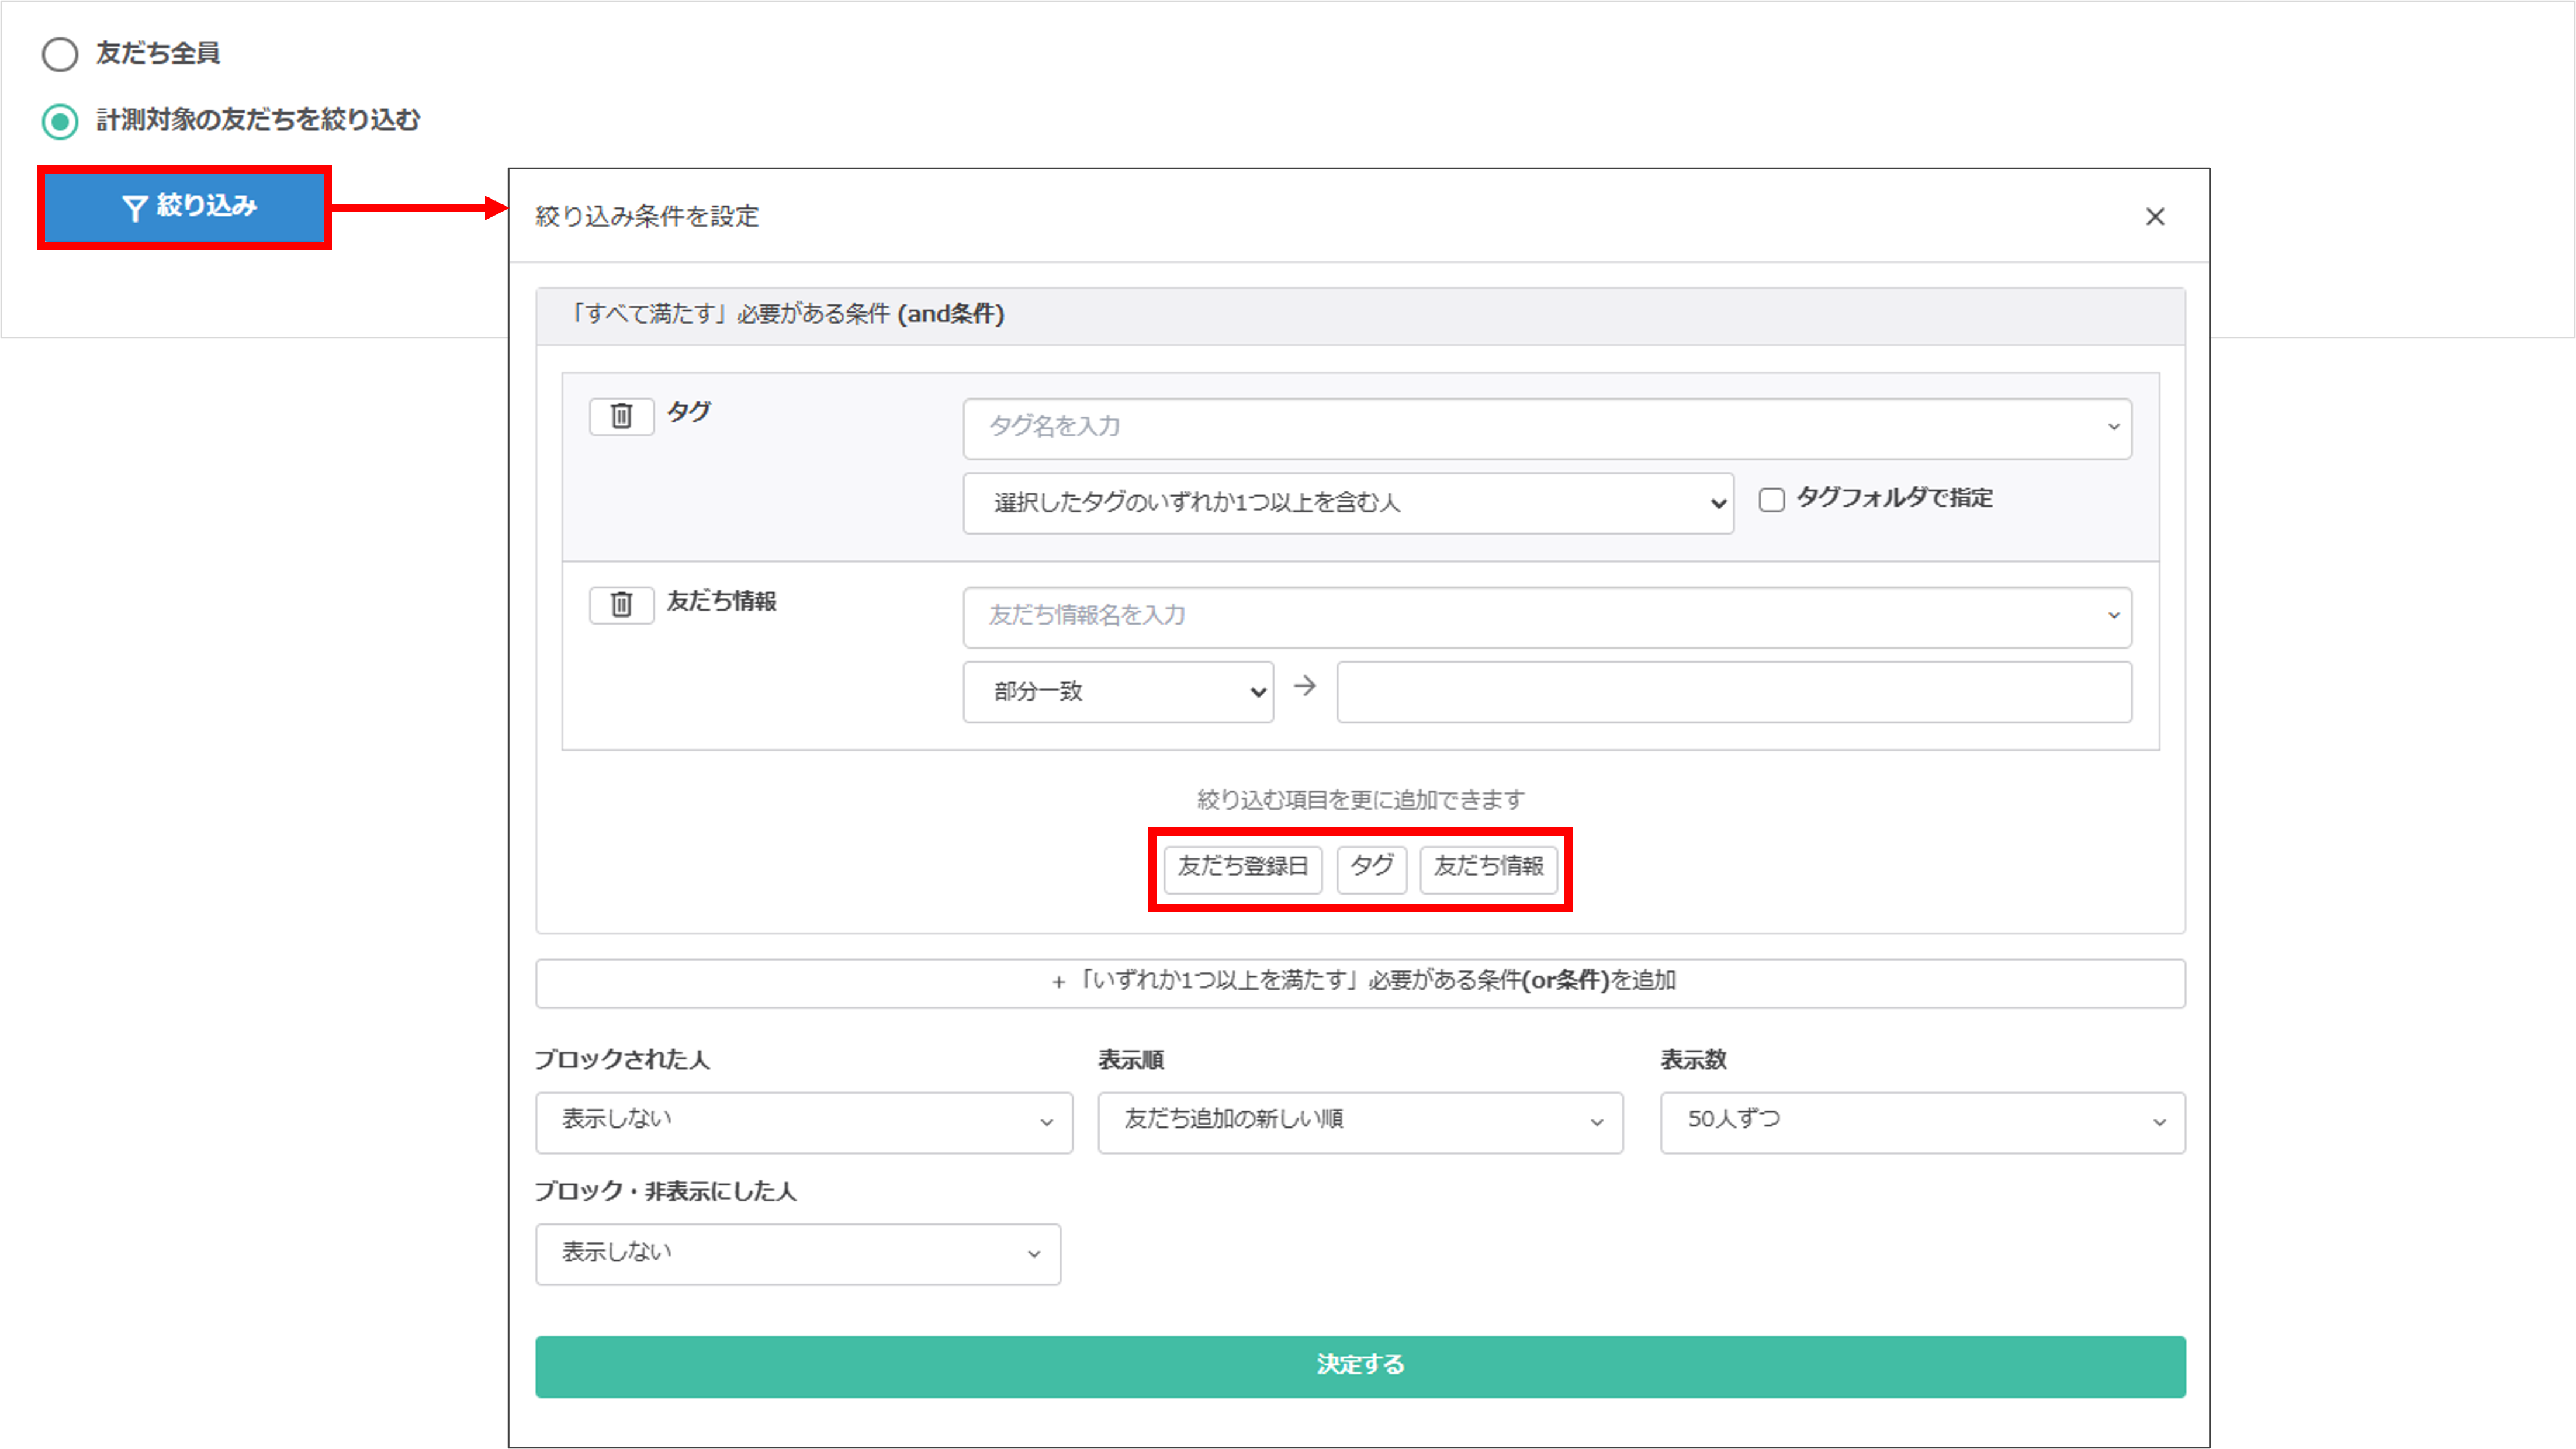Select the 友だち全員 radio option
The height and width of the screenshot is (1449, 2576).
[x=60, y=55]
